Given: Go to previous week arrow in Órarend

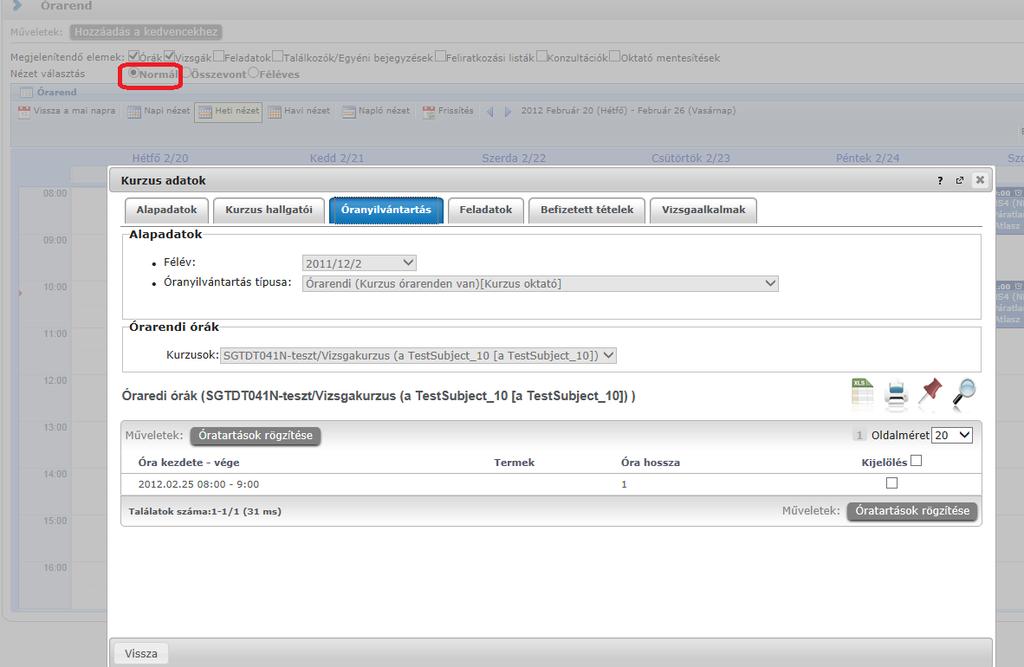Looking at the screenshot, I should (490, 112).
